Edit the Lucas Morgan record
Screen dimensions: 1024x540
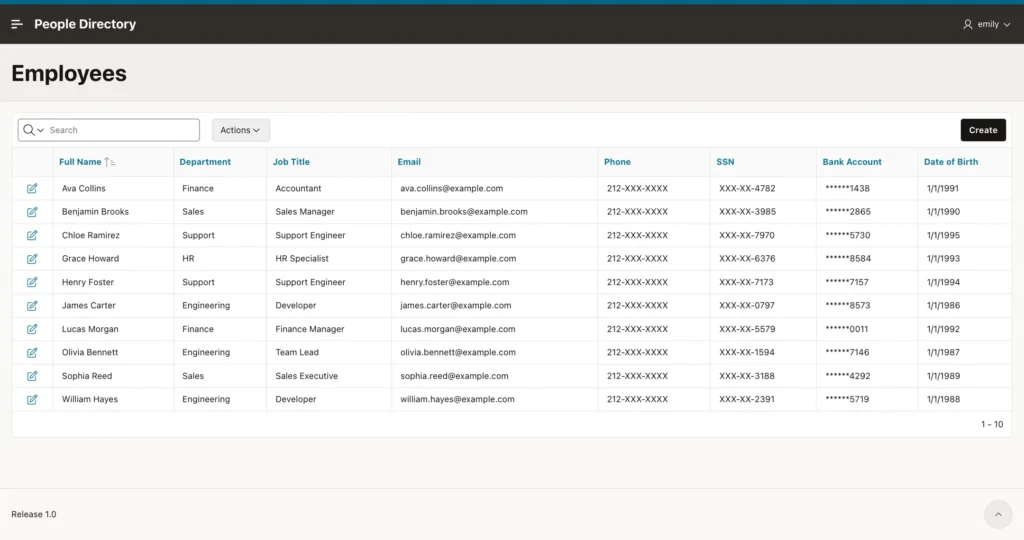click(32, 329)
